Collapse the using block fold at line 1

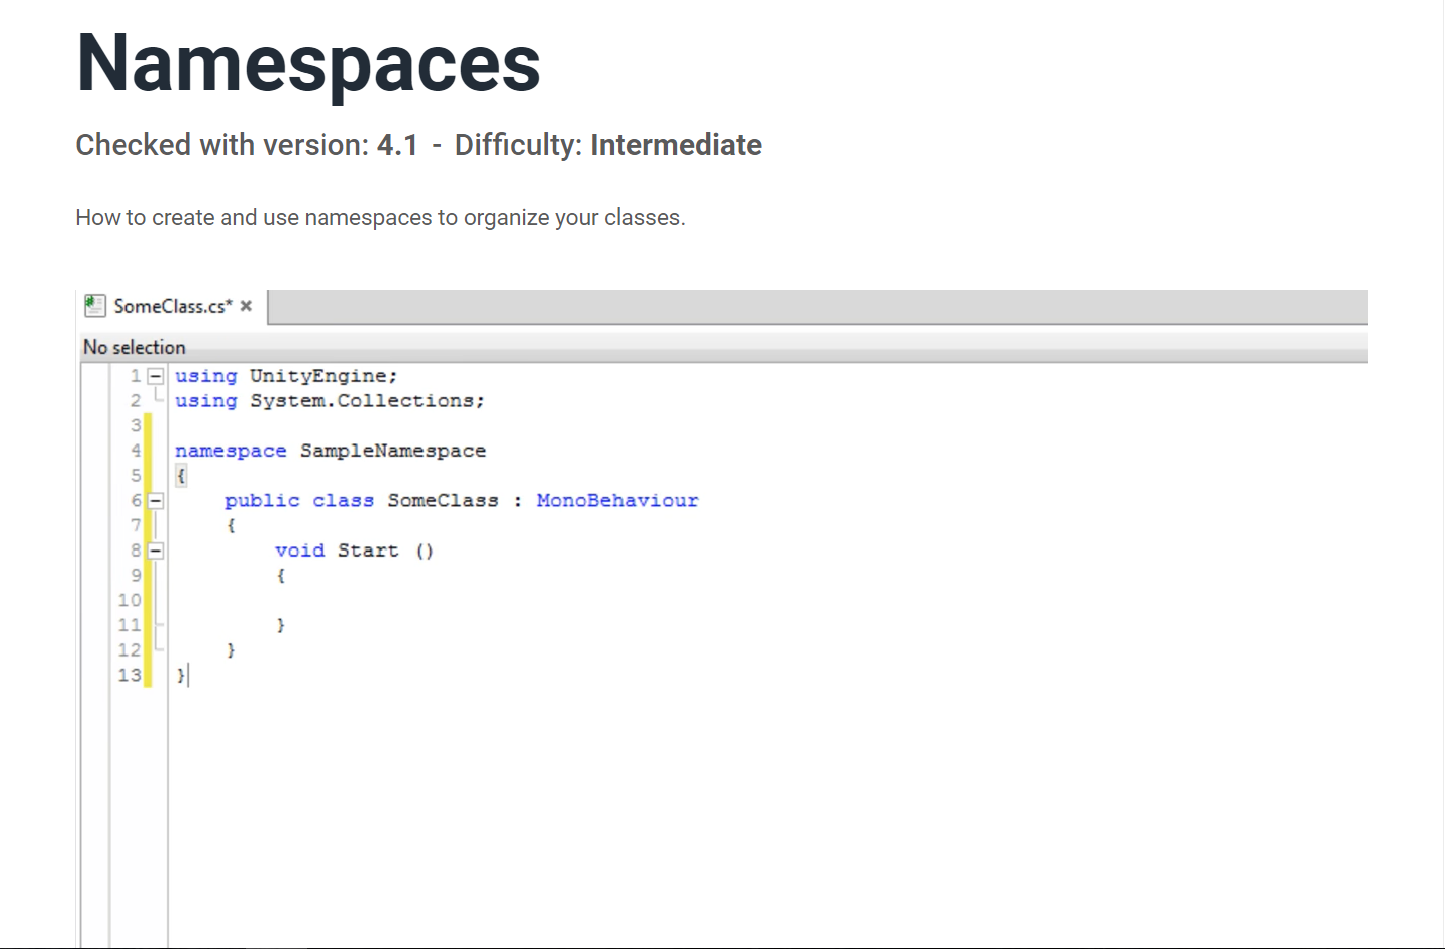click(x=156, y=376)
